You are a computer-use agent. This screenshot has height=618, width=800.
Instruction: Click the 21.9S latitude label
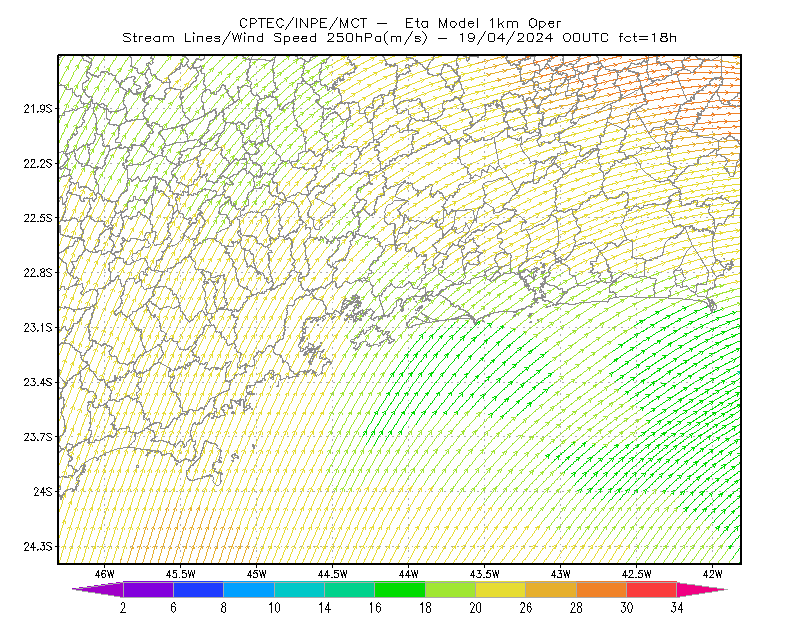38,108
